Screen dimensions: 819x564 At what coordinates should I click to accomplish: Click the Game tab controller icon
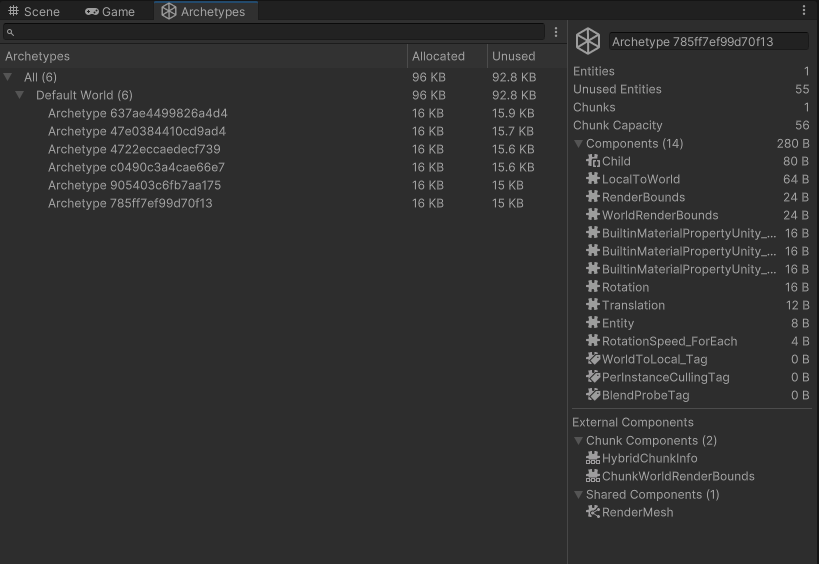click(x=92, y=11)
